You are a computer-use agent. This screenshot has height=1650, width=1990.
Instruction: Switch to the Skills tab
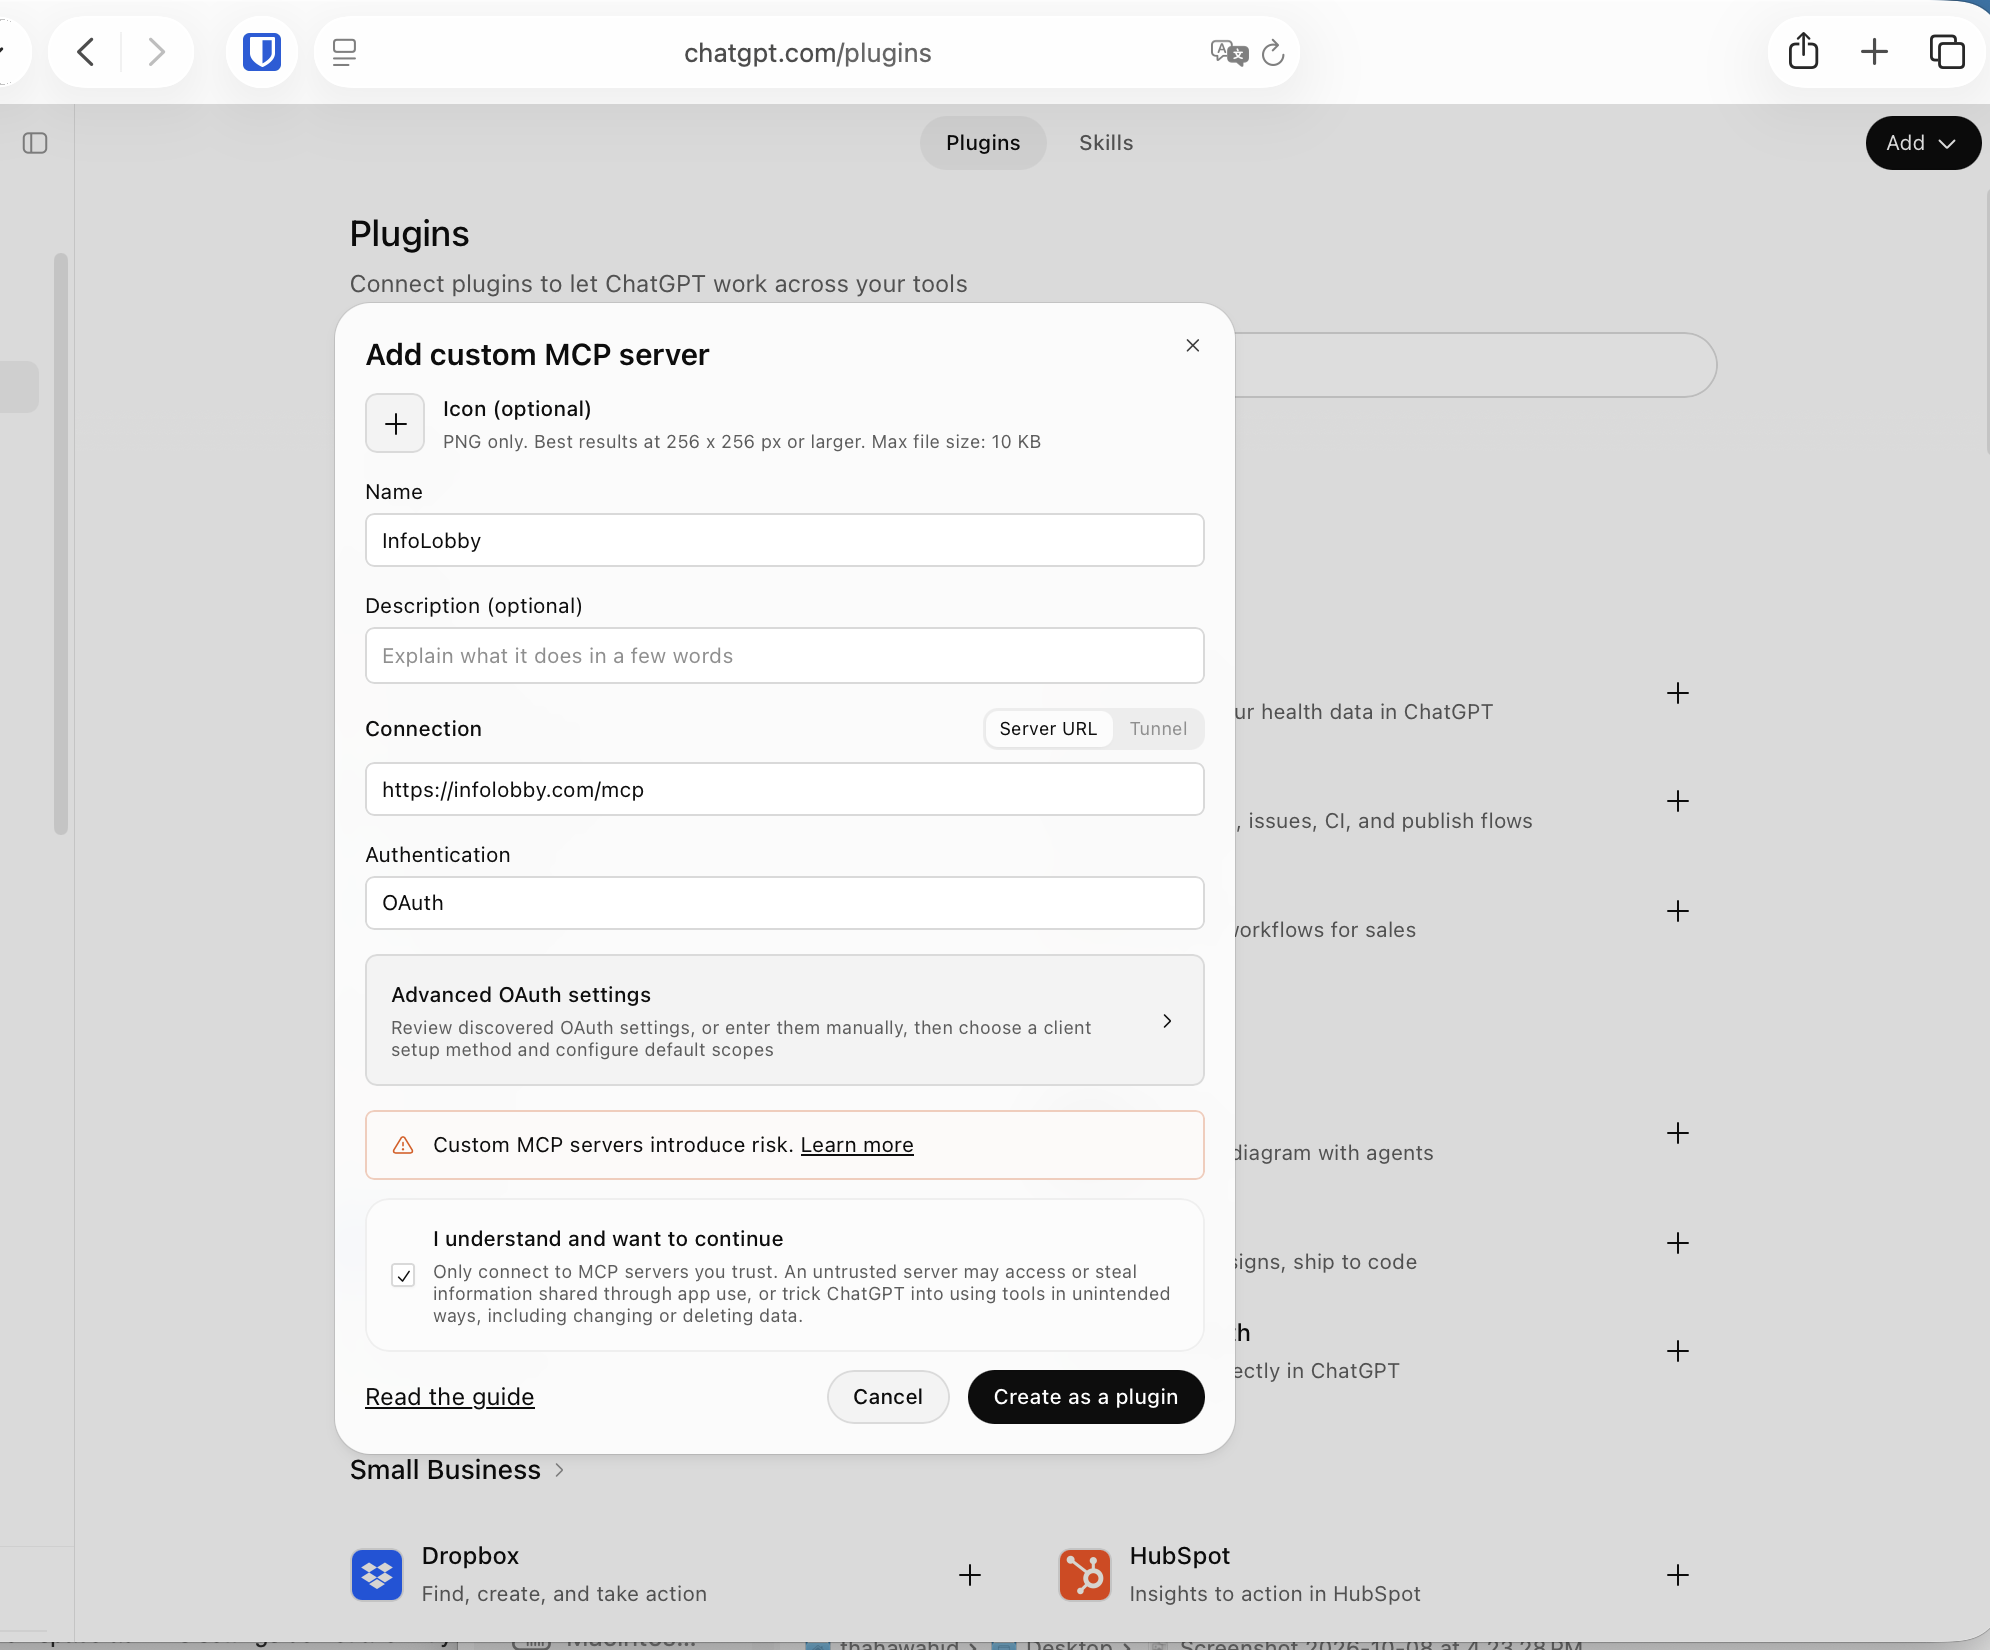click(1106, 143)
